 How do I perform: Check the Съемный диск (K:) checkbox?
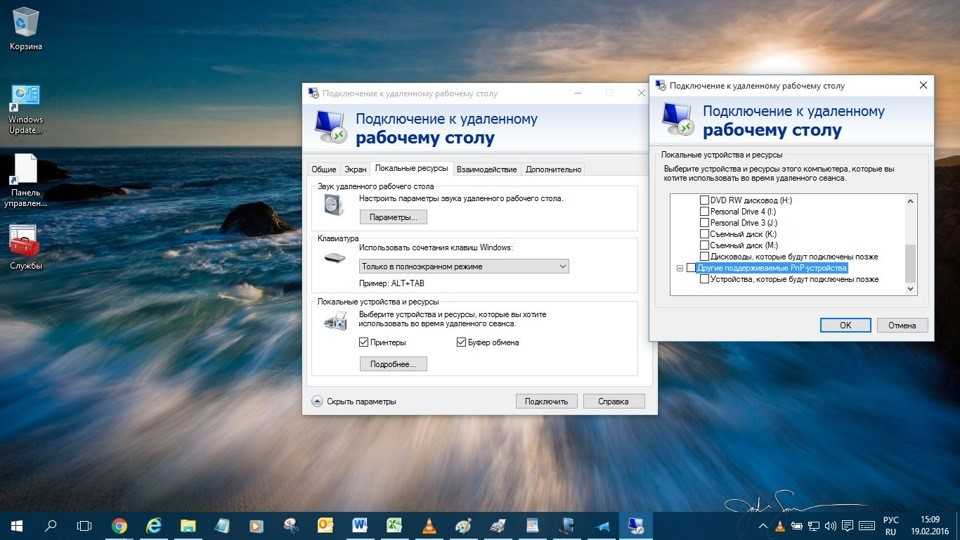[x=704, y=234]
